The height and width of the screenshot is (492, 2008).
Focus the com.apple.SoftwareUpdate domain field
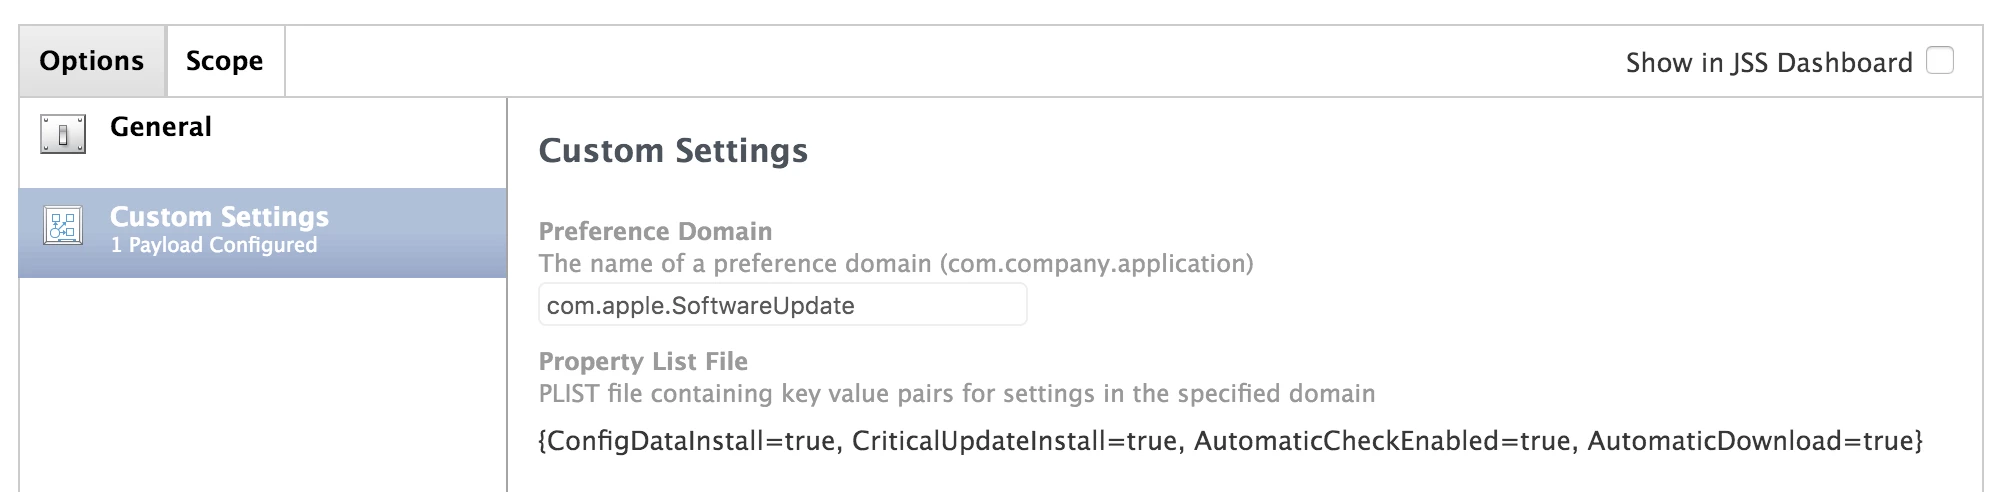point(782,304)
